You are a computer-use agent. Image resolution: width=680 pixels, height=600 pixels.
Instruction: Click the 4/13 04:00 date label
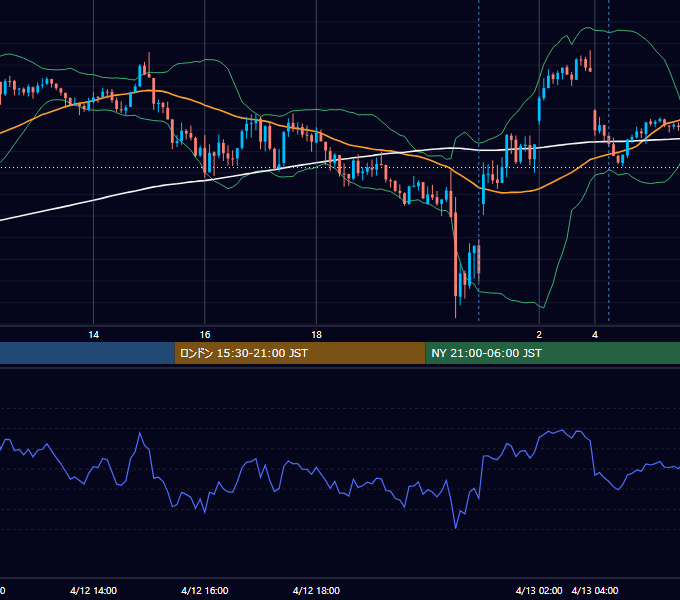tap(595, 590)
